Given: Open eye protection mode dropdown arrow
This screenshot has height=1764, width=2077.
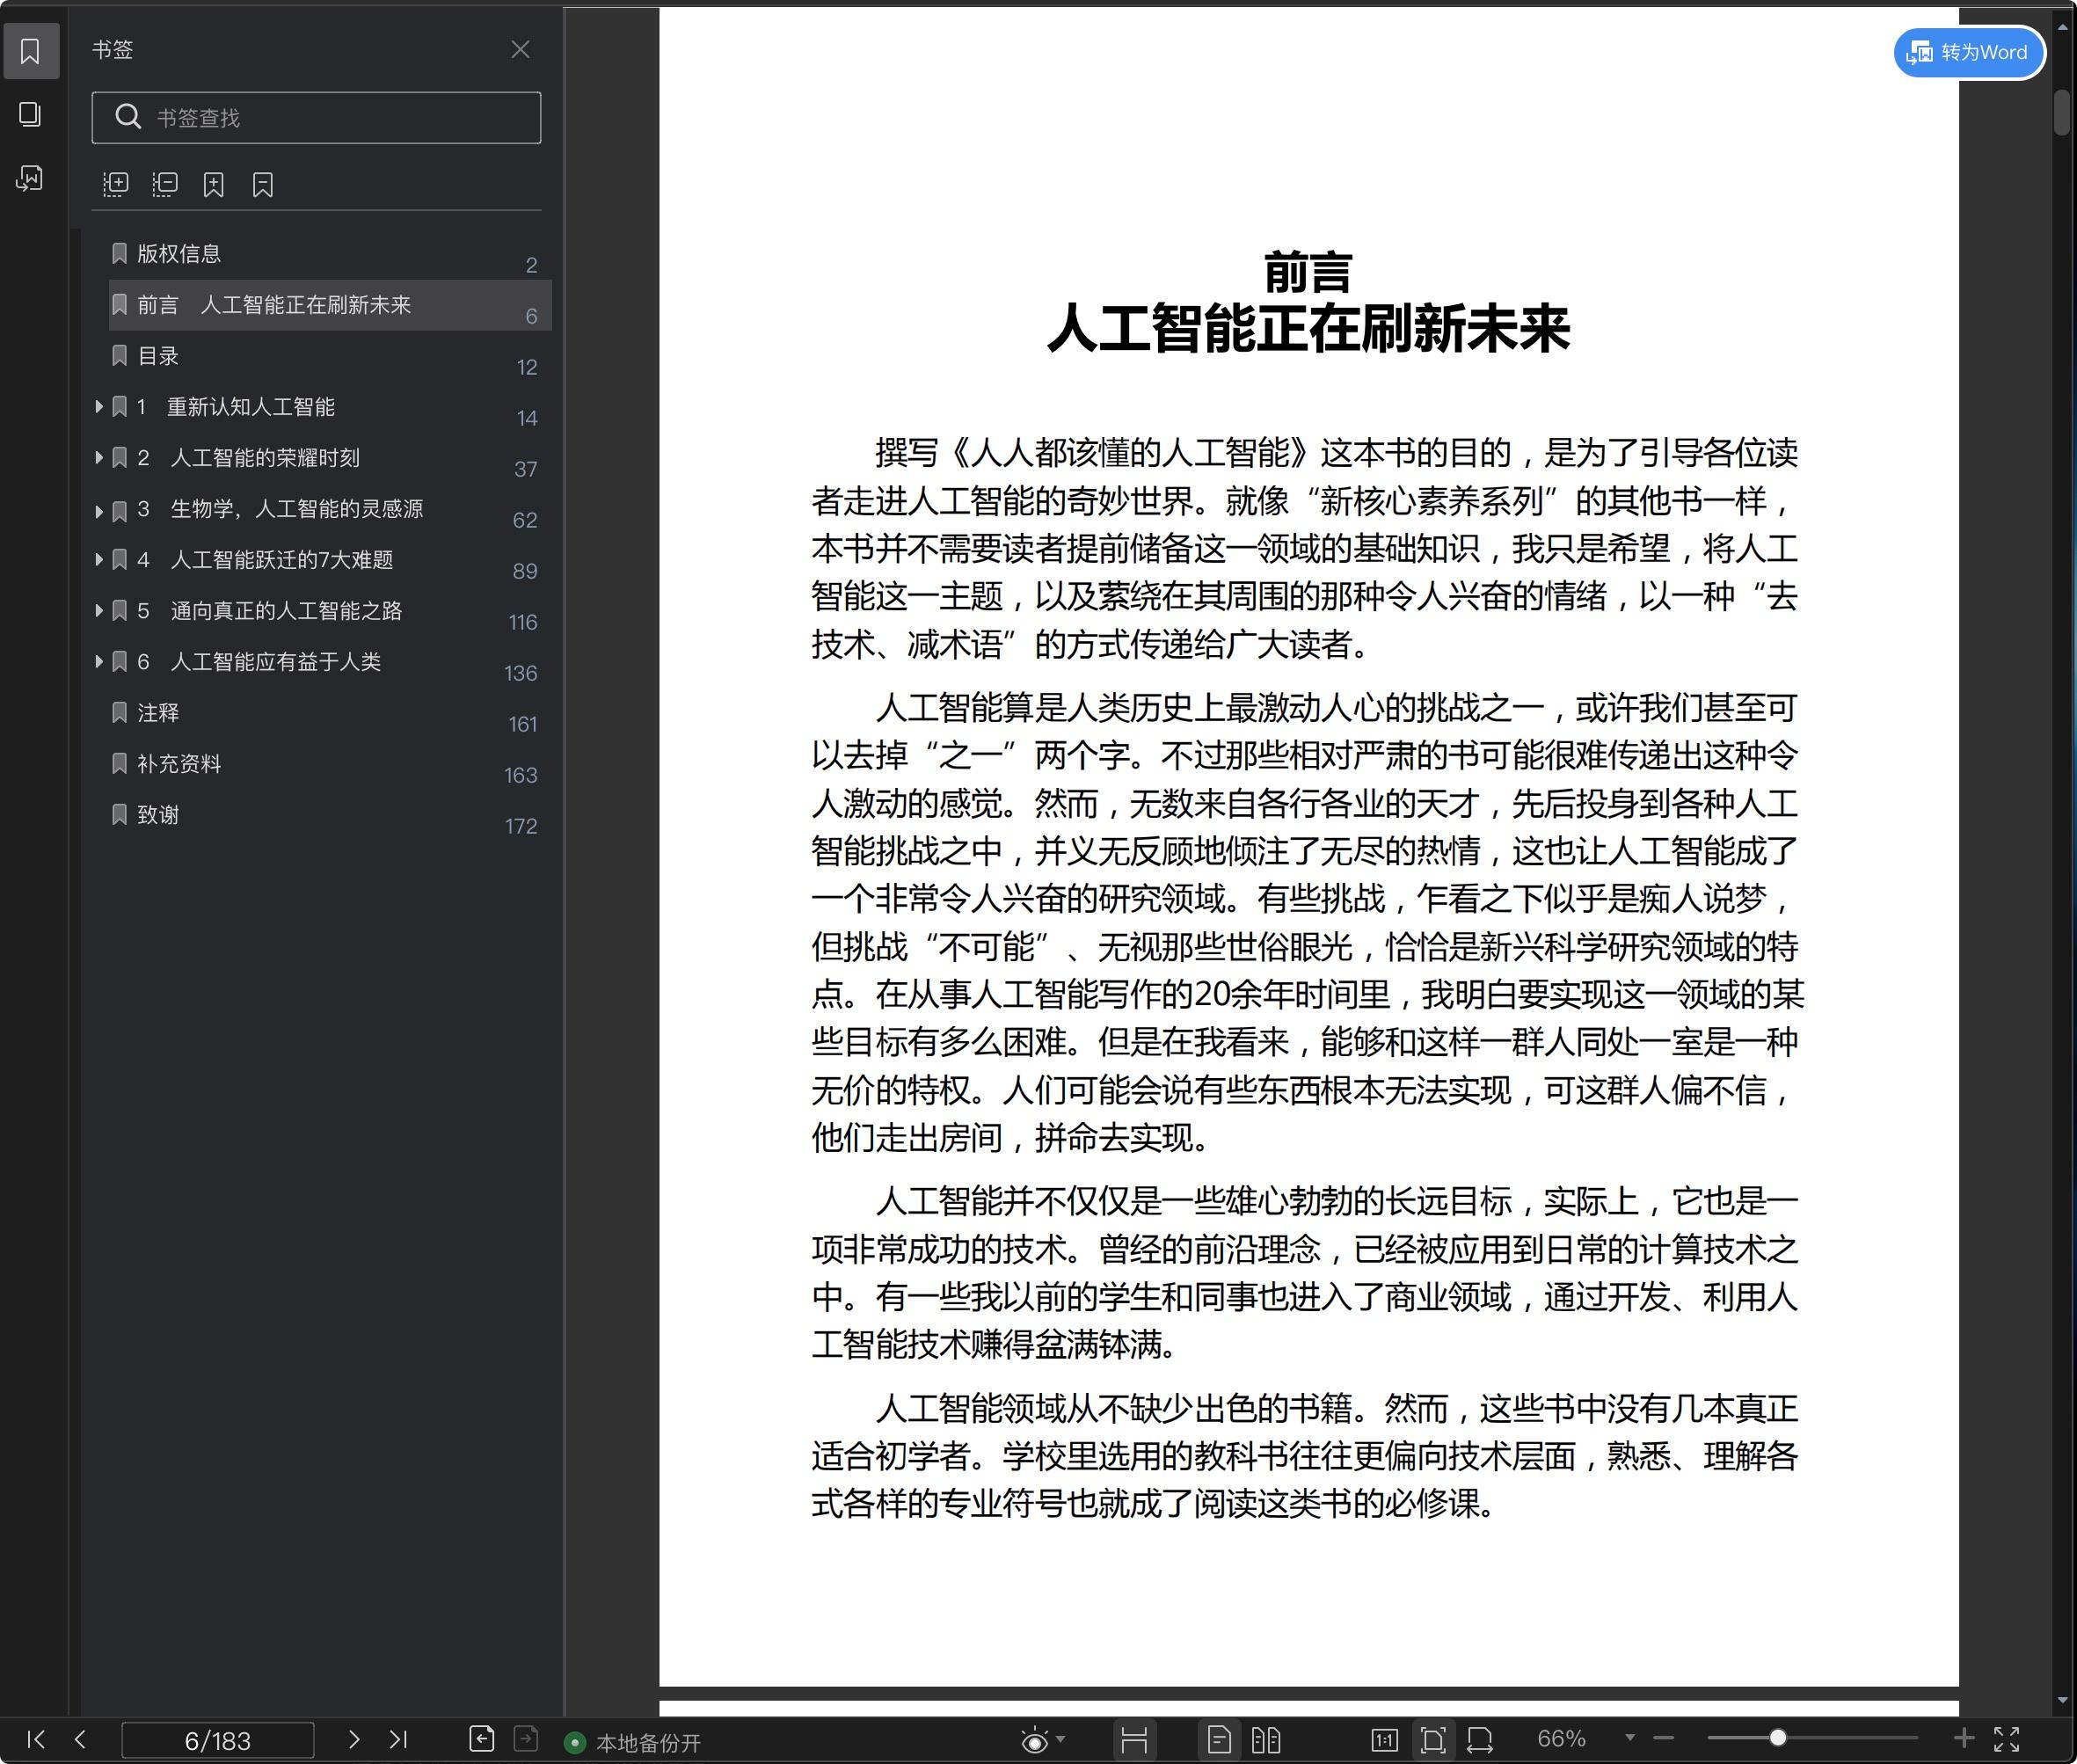Looking at the screenshot, I should click(x=1061, y=1740).
